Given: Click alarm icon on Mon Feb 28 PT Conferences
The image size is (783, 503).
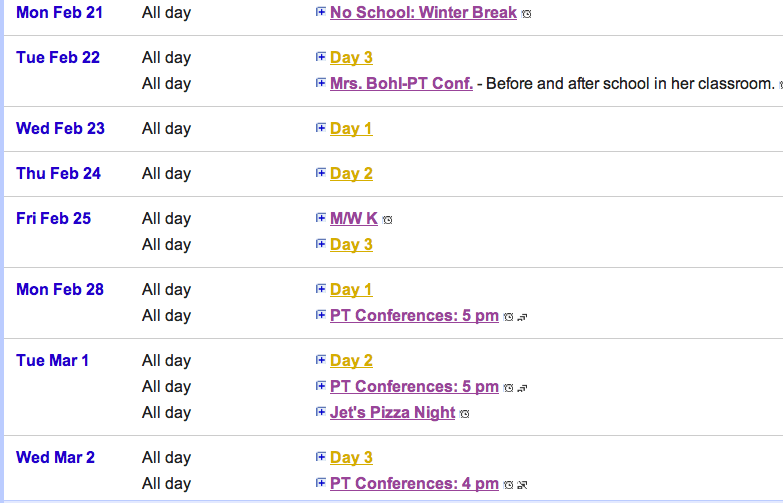Looking at the screenshot, I should [x=508, y=317].
